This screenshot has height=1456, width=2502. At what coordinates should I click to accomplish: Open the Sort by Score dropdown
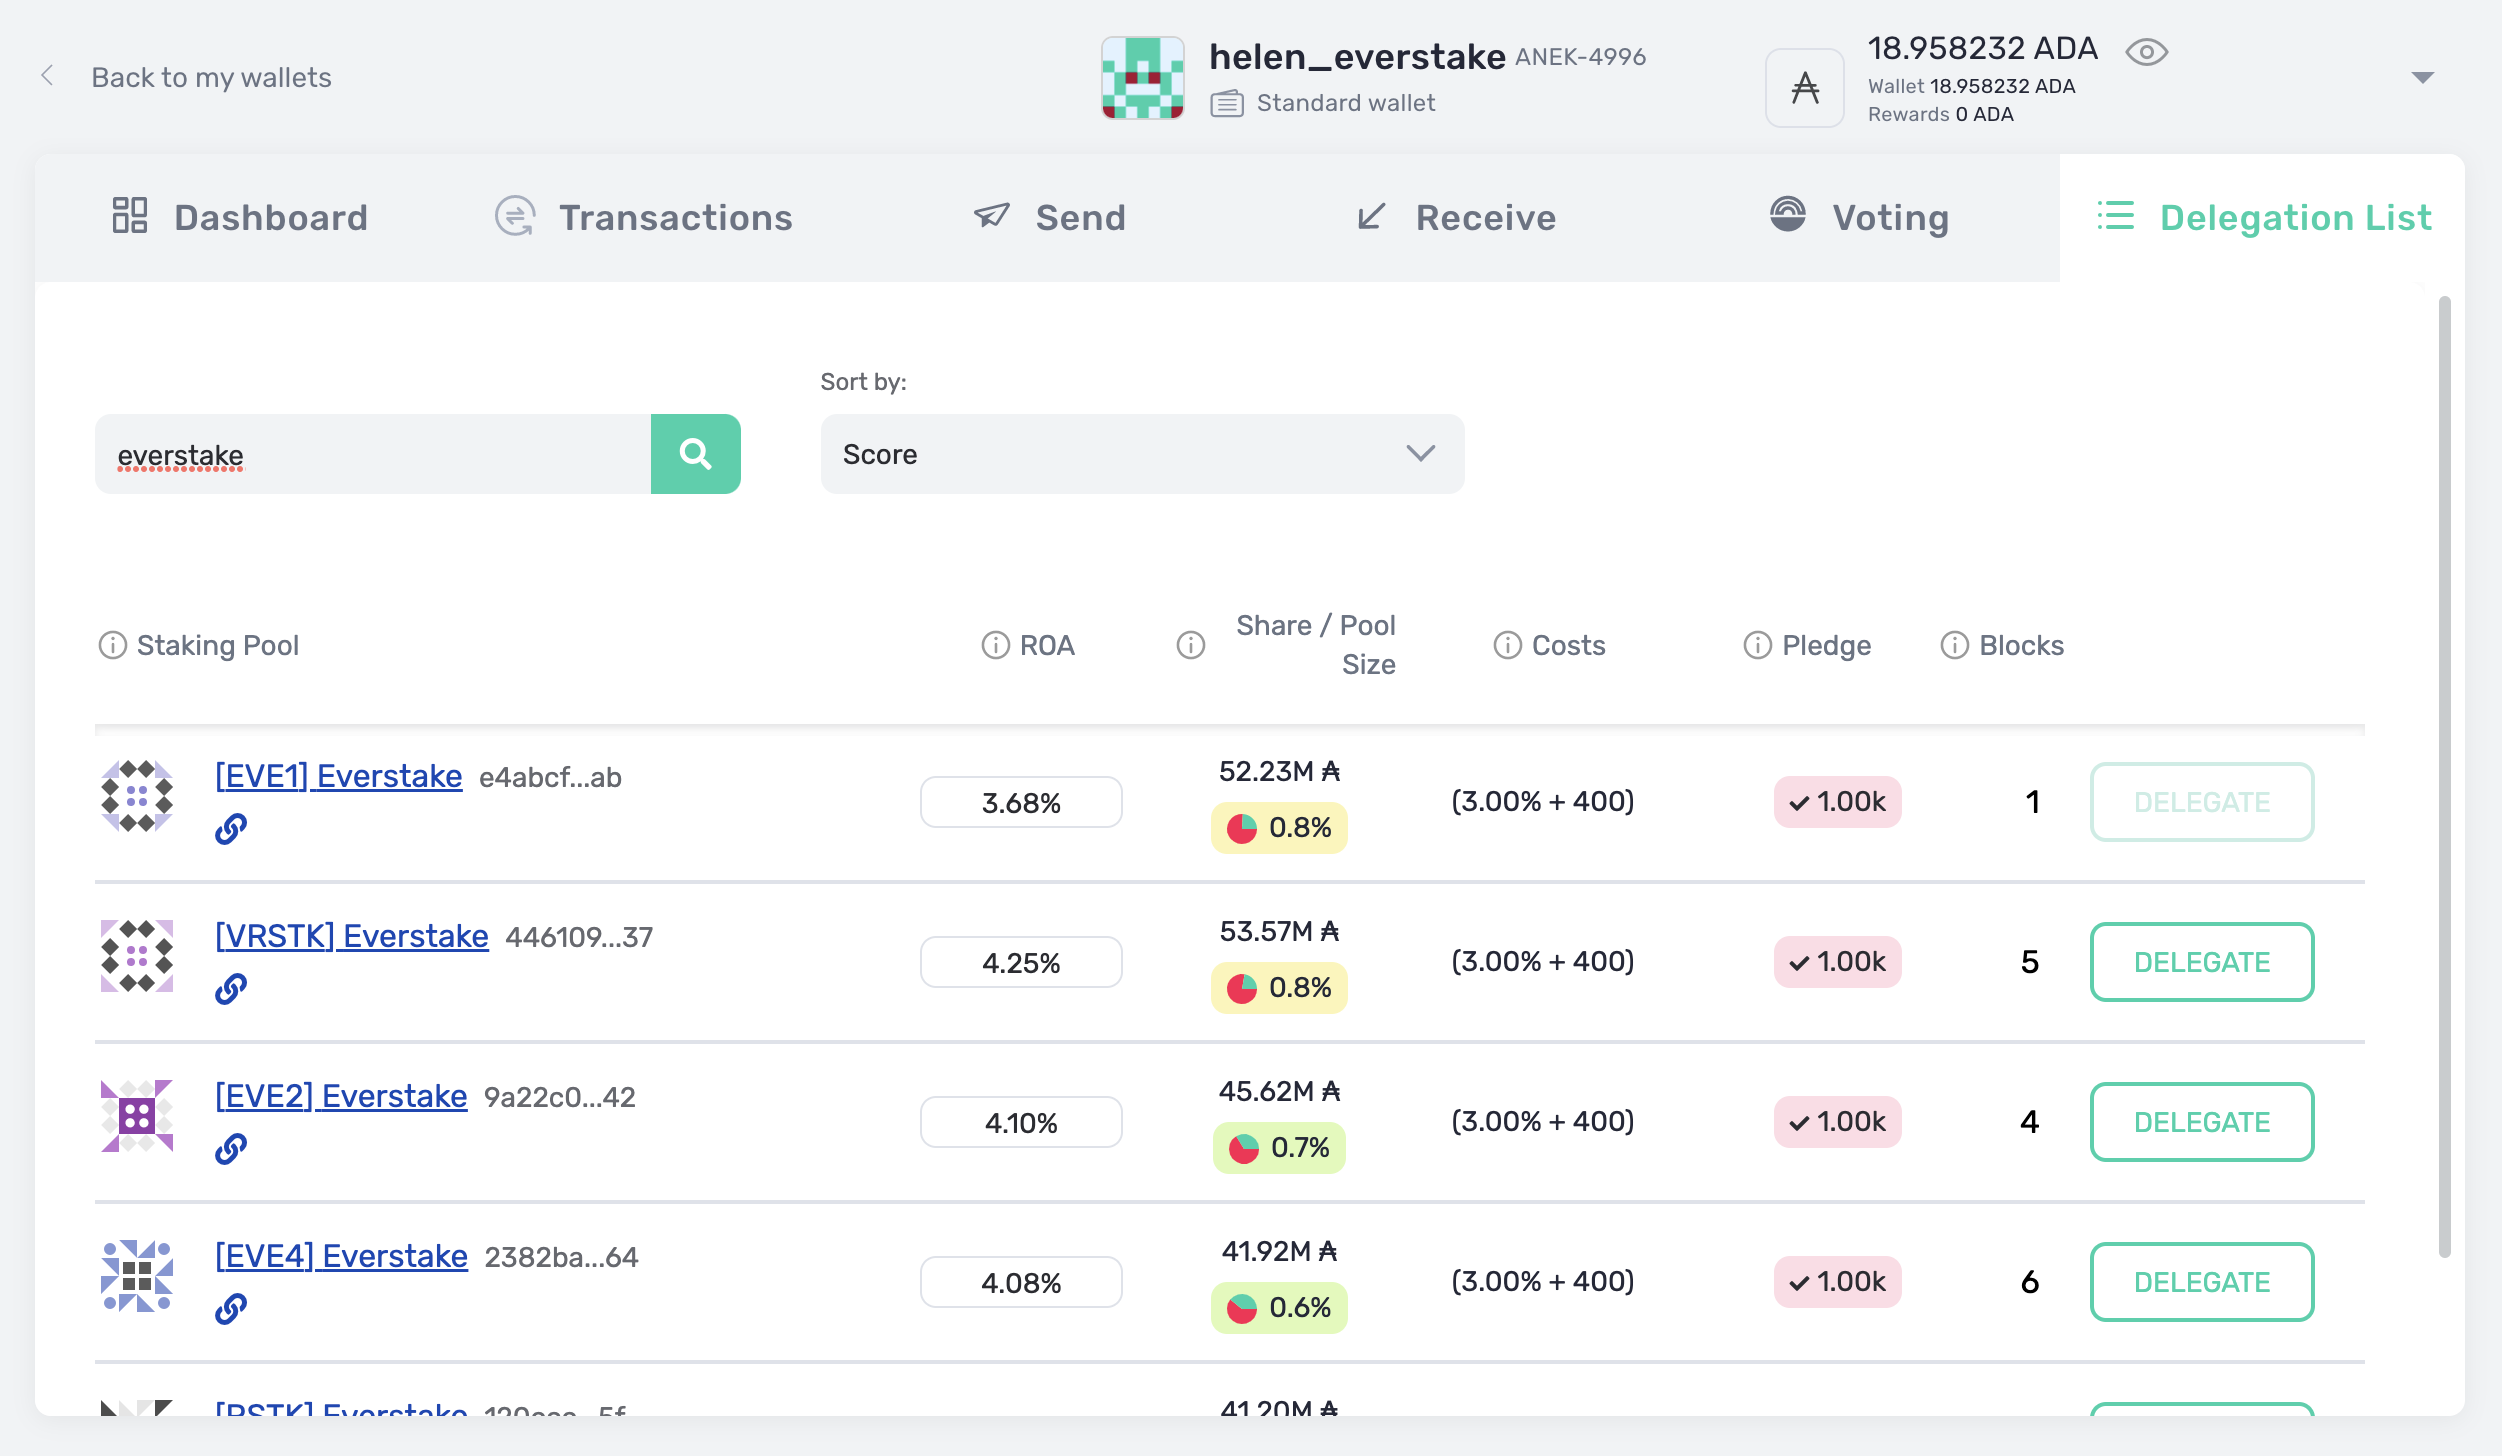pyautogui.click(x=1142, y=454)
